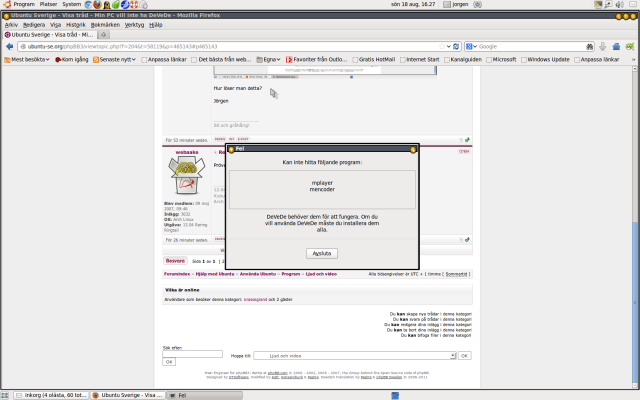The image size is (640, 400).
Task: Click the green leaf launcher in top panel
Action: point(116,5)
